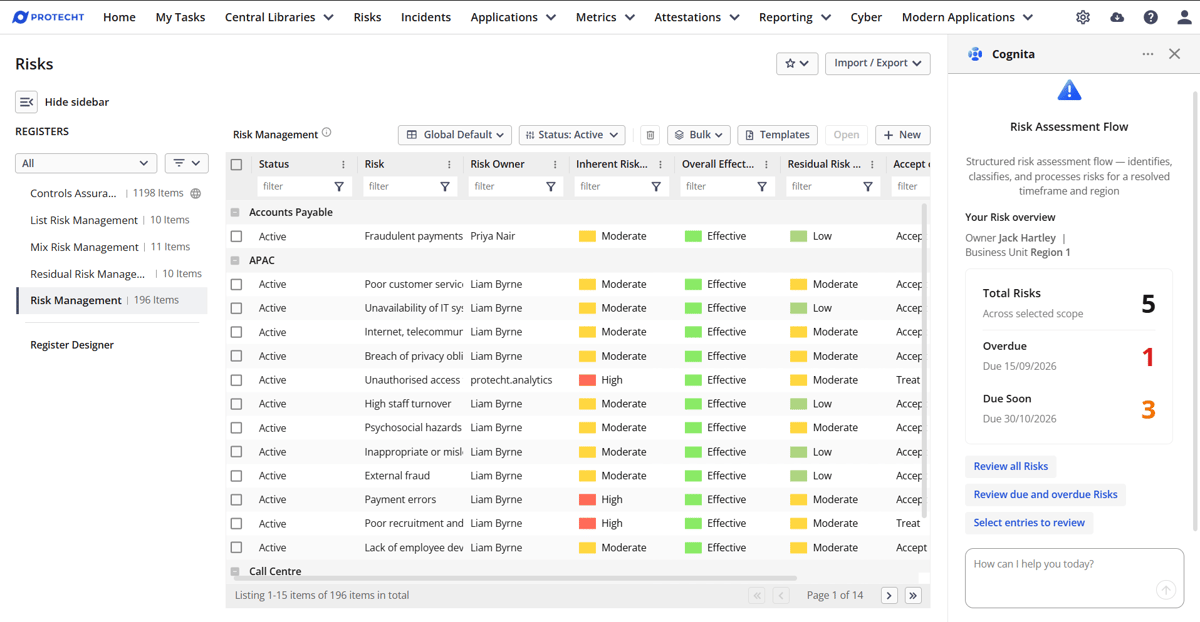Open the Incidents page
The height and width of the screenshot is (622, 1200).
tap(426, 17)
